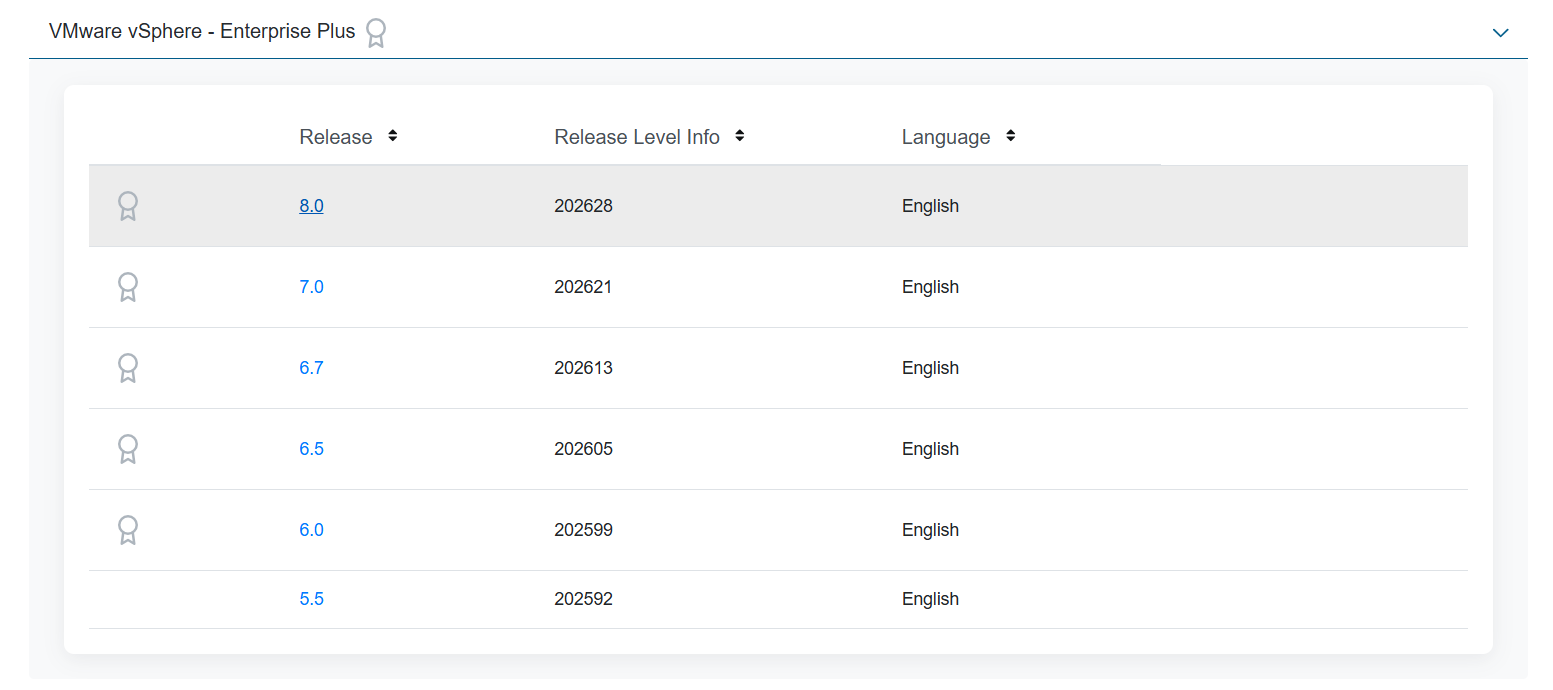Sort the table using the Release sort arrows
The height and width of the screenshot is (690, 1553).
[x=392, y=135]
